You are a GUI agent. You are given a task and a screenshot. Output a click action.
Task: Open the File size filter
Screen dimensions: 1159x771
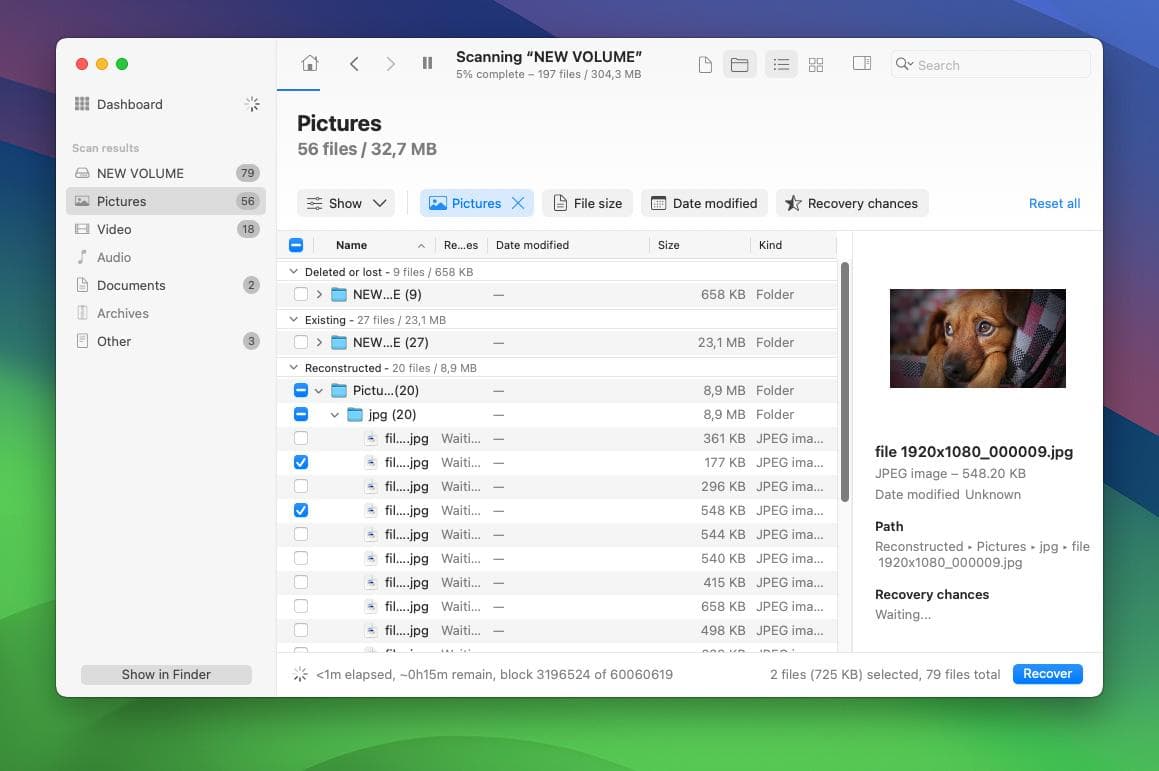588,203
